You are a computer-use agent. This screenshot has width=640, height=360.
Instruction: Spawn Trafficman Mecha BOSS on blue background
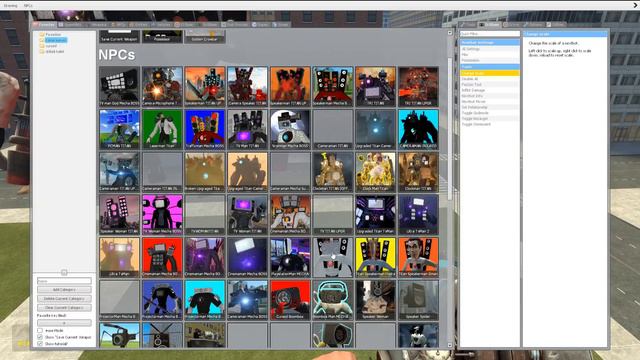point(205,129)
